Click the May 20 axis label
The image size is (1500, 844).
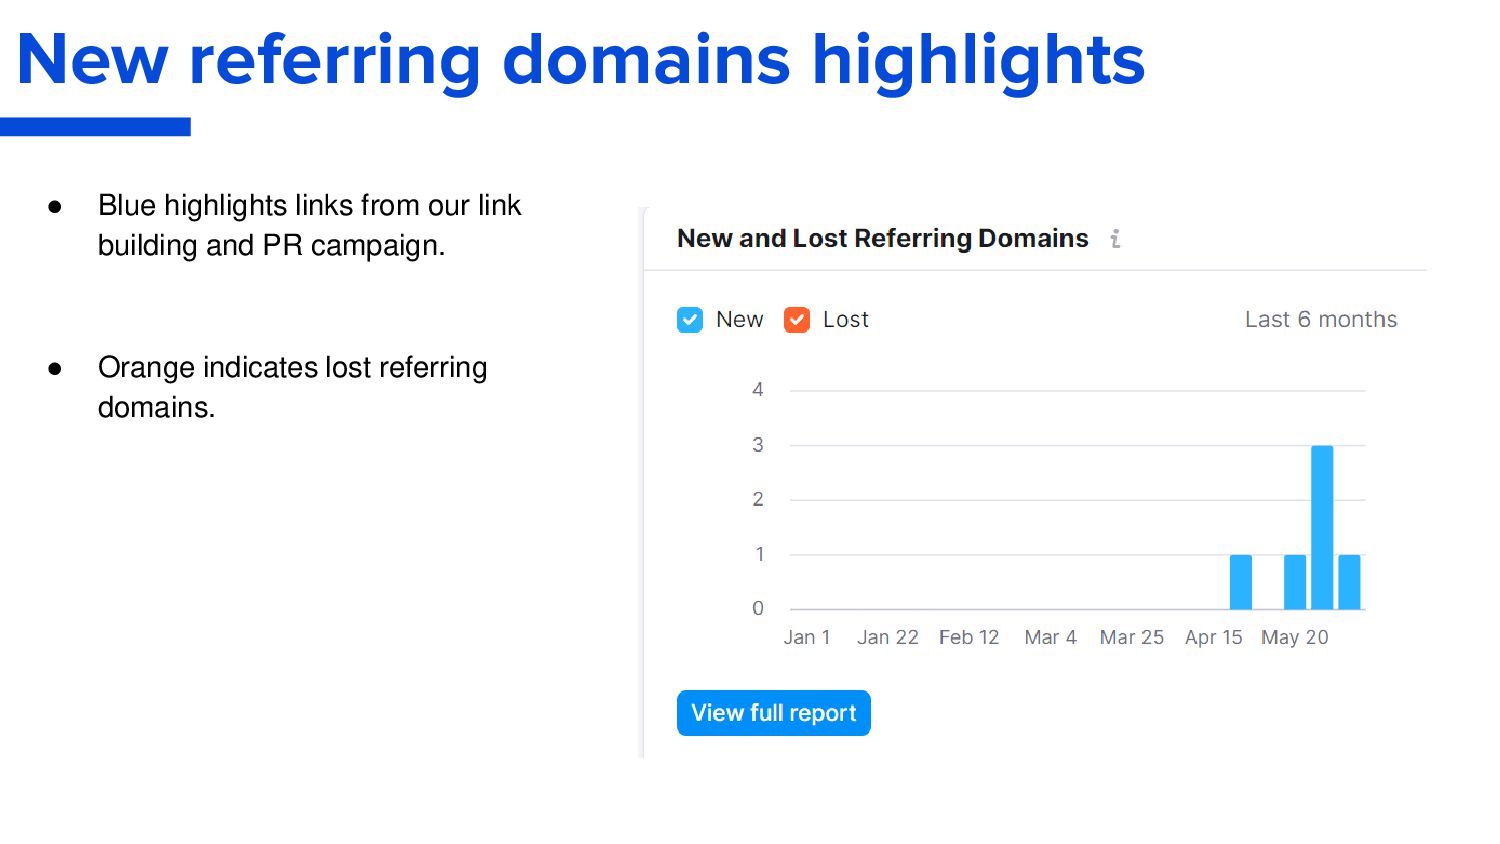(1295, 638)
